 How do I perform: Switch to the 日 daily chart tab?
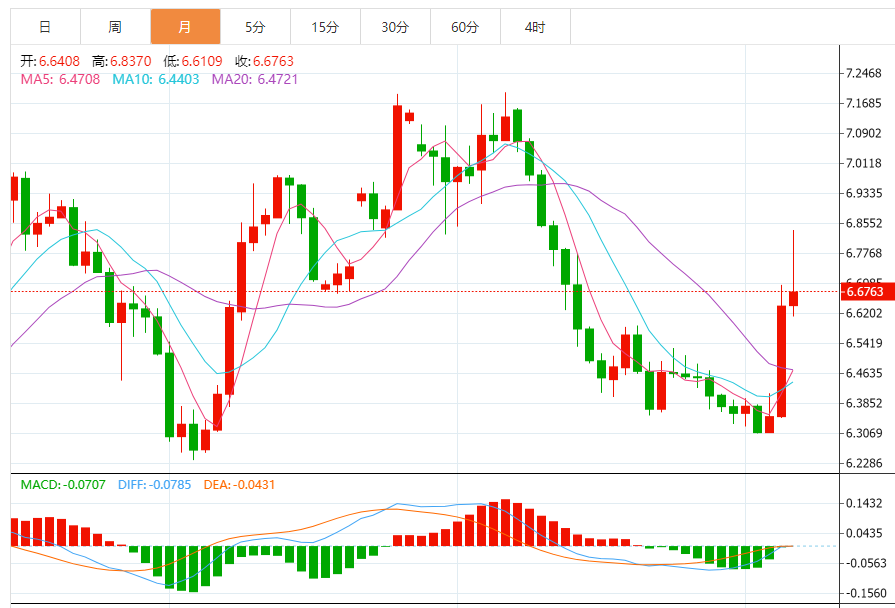tap(45, 27)
